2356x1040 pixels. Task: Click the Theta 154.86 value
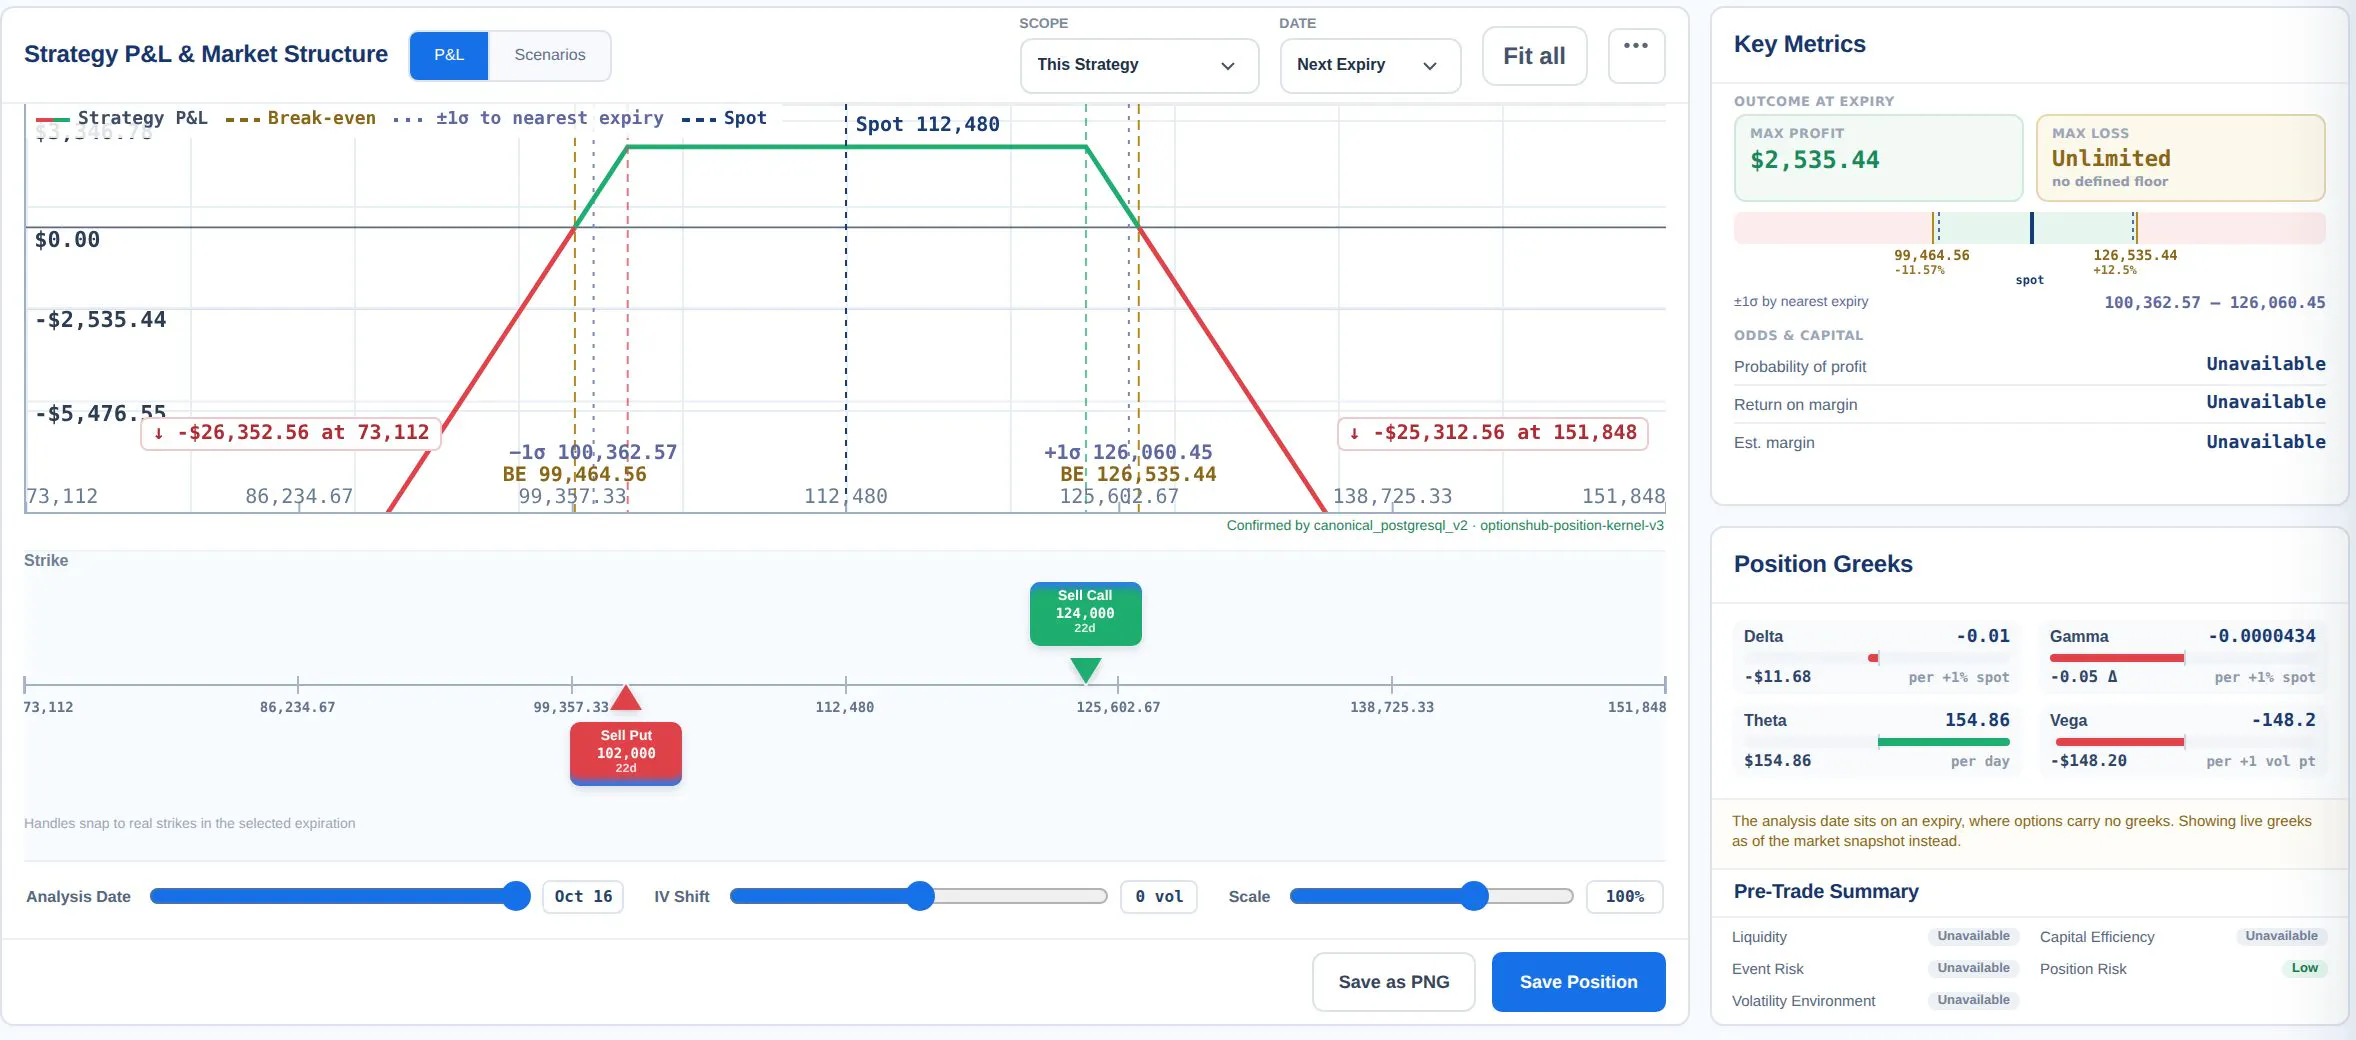[1977, 720]
